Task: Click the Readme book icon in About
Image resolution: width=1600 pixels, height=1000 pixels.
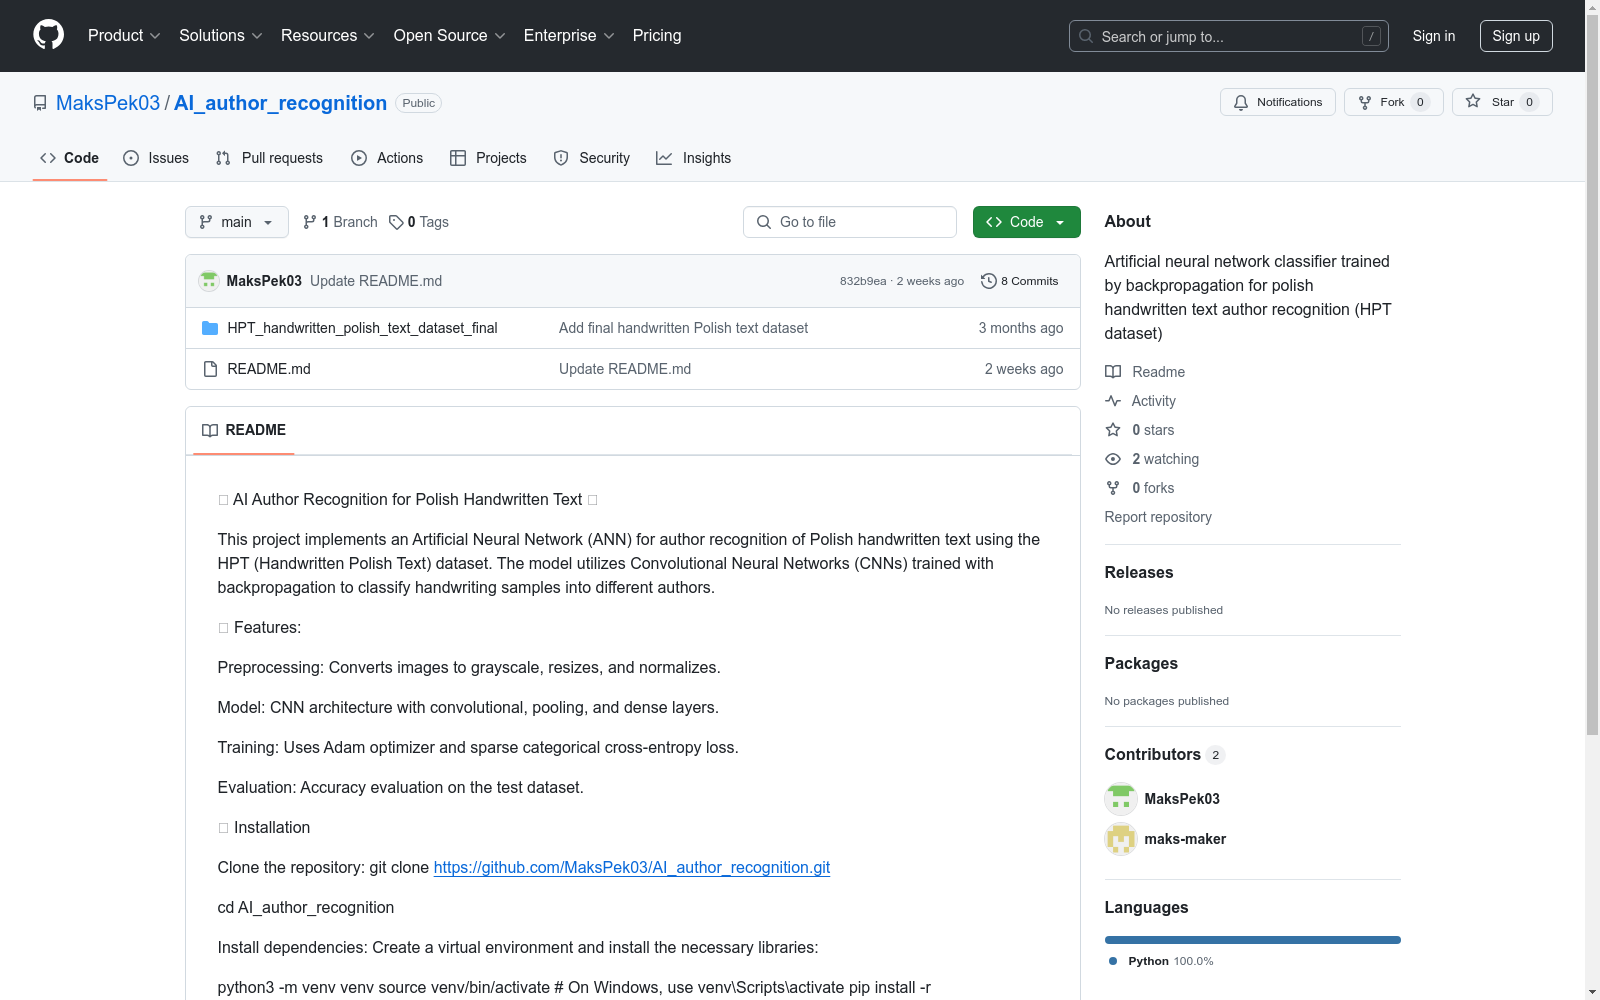Action: tap(1113, 372)
